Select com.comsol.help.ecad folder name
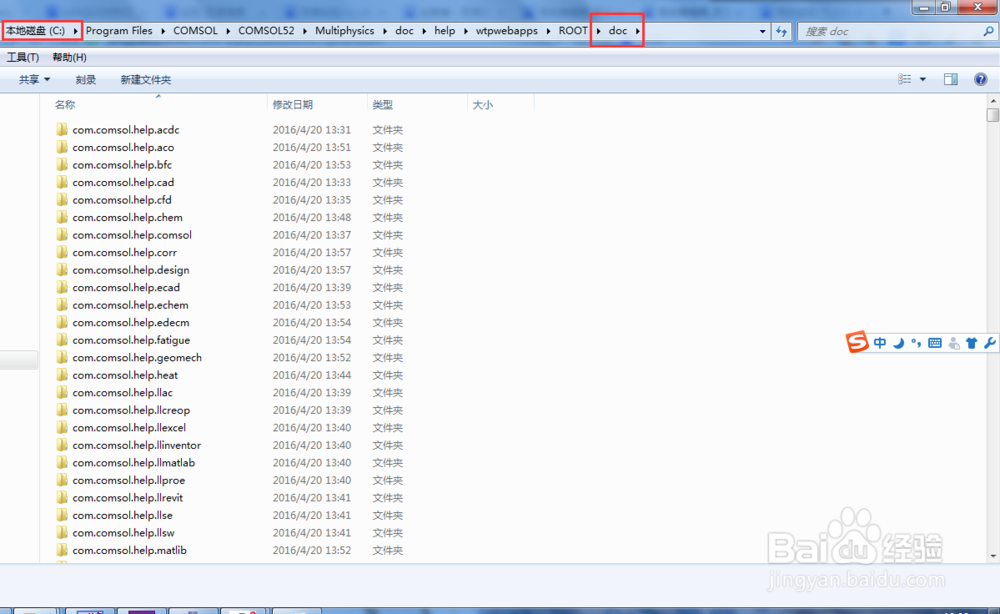The height and width of the screenshot is (614, 1000). pos(126,288)
